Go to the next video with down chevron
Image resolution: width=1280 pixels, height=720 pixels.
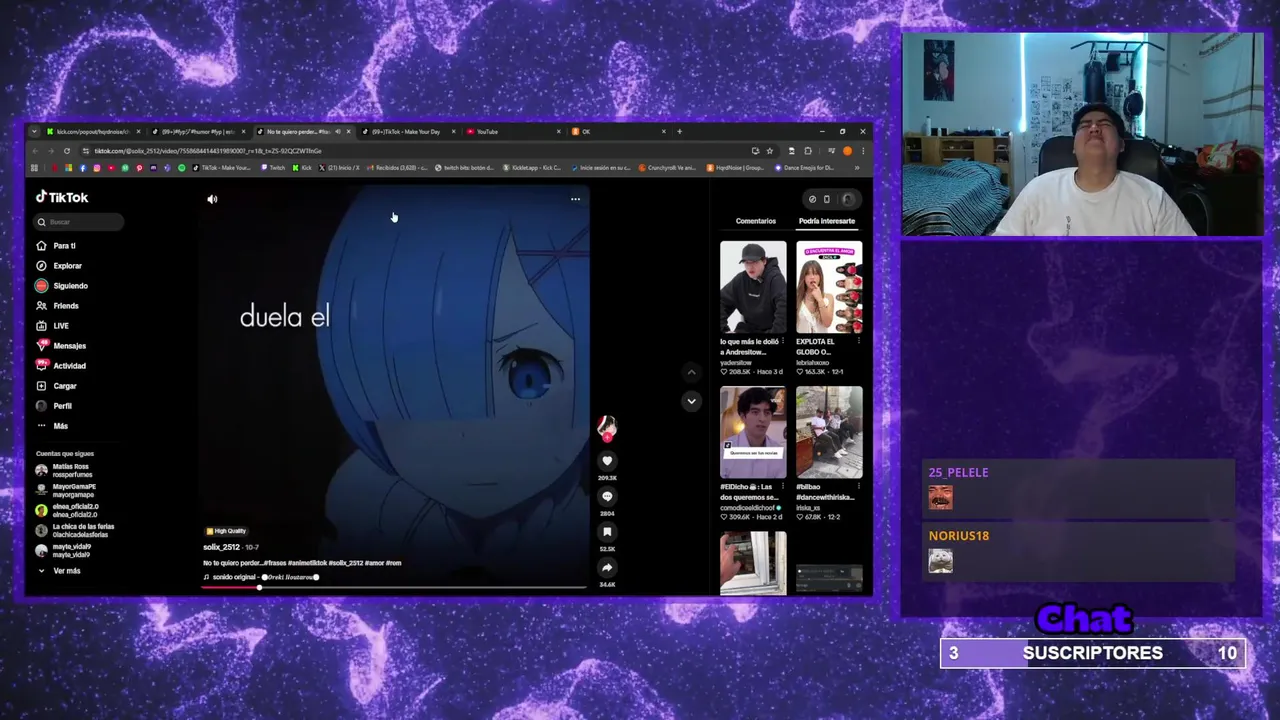coord(691,401)
